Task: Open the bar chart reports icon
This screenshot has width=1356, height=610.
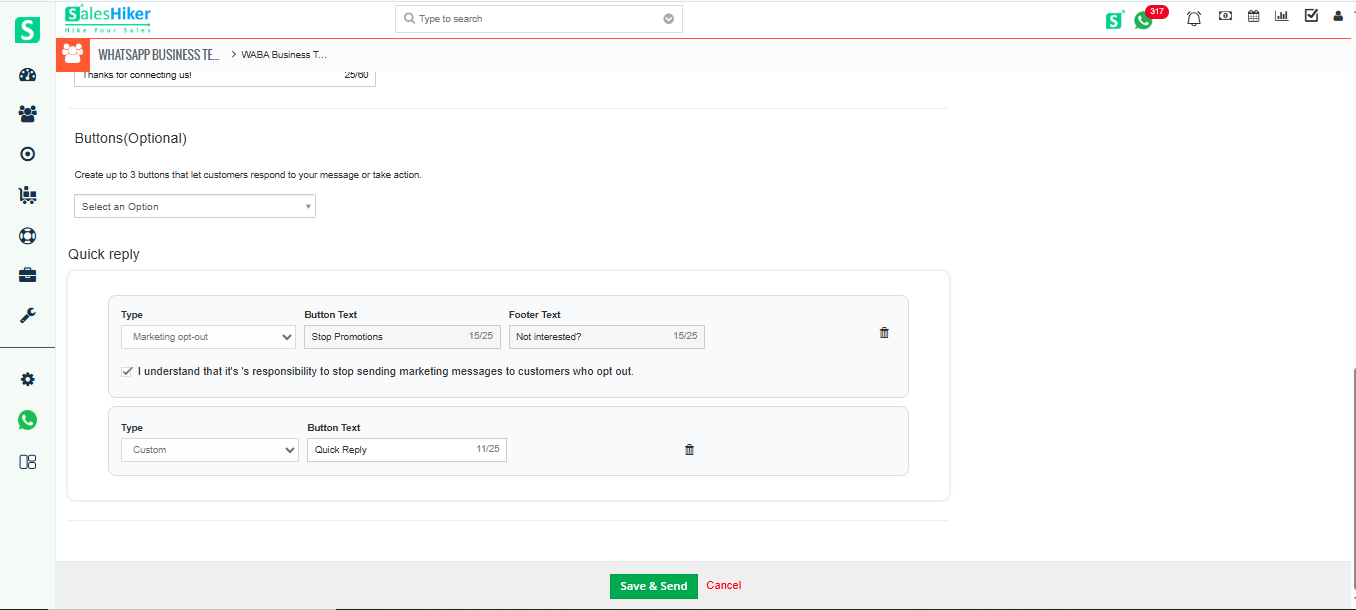Action: 1281,17
